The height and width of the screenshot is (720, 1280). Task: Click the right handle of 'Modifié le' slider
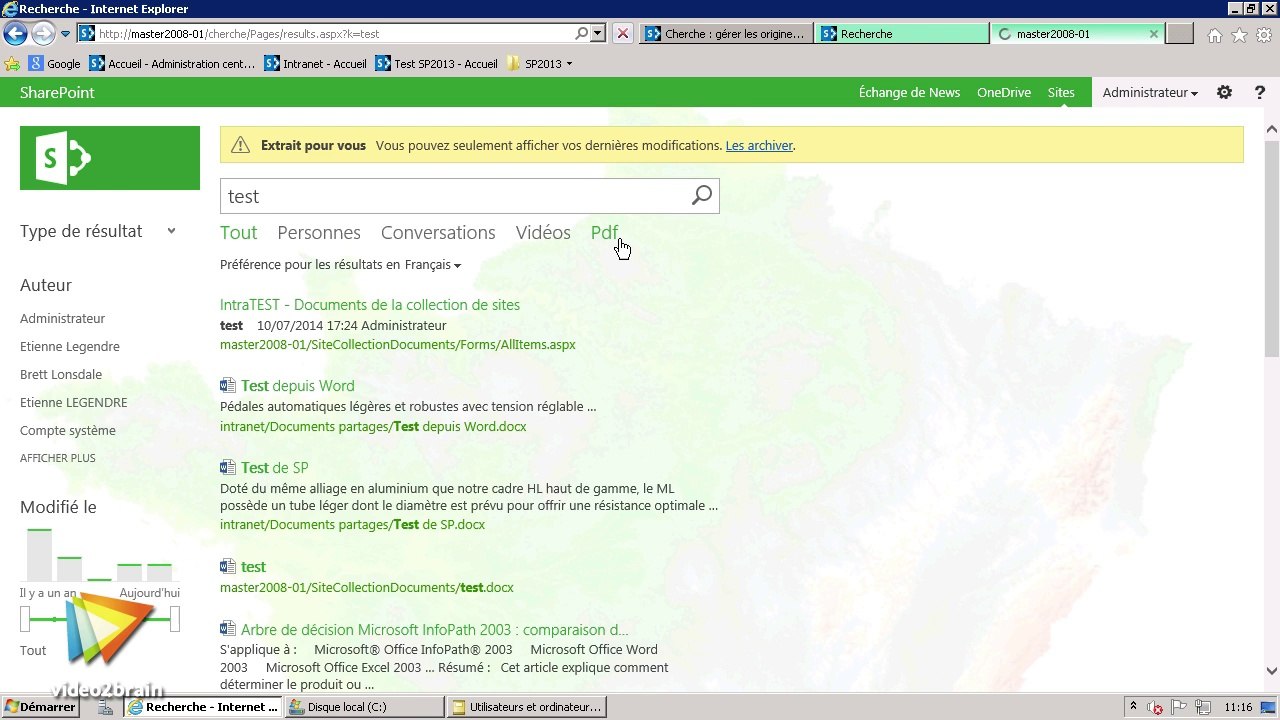(175, 620)
